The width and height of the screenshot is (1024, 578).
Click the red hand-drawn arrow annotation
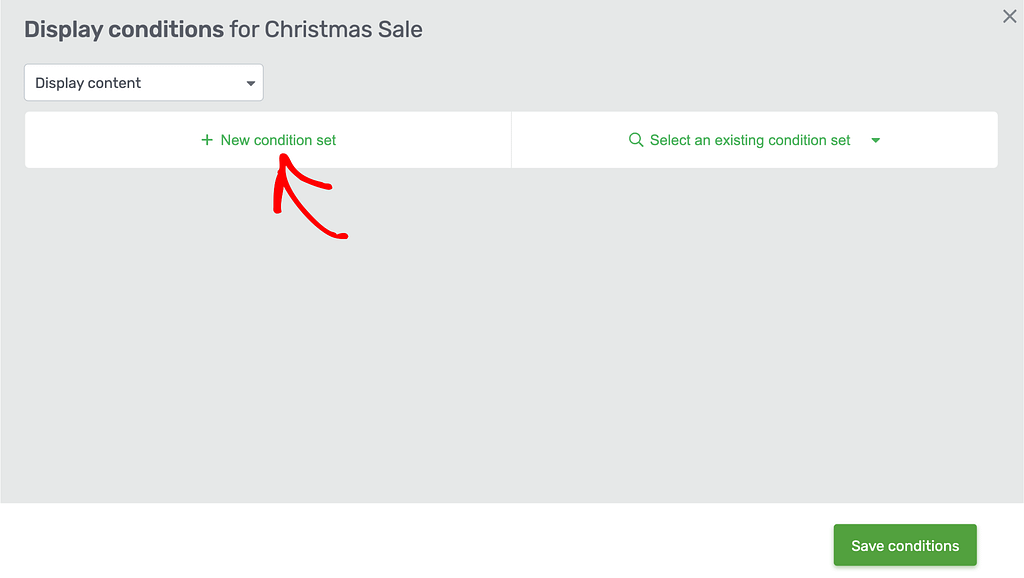tap(307, 196)
